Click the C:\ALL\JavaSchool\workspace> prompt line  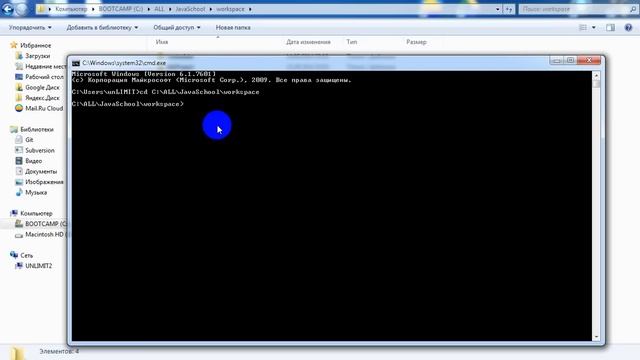(128, 104)
